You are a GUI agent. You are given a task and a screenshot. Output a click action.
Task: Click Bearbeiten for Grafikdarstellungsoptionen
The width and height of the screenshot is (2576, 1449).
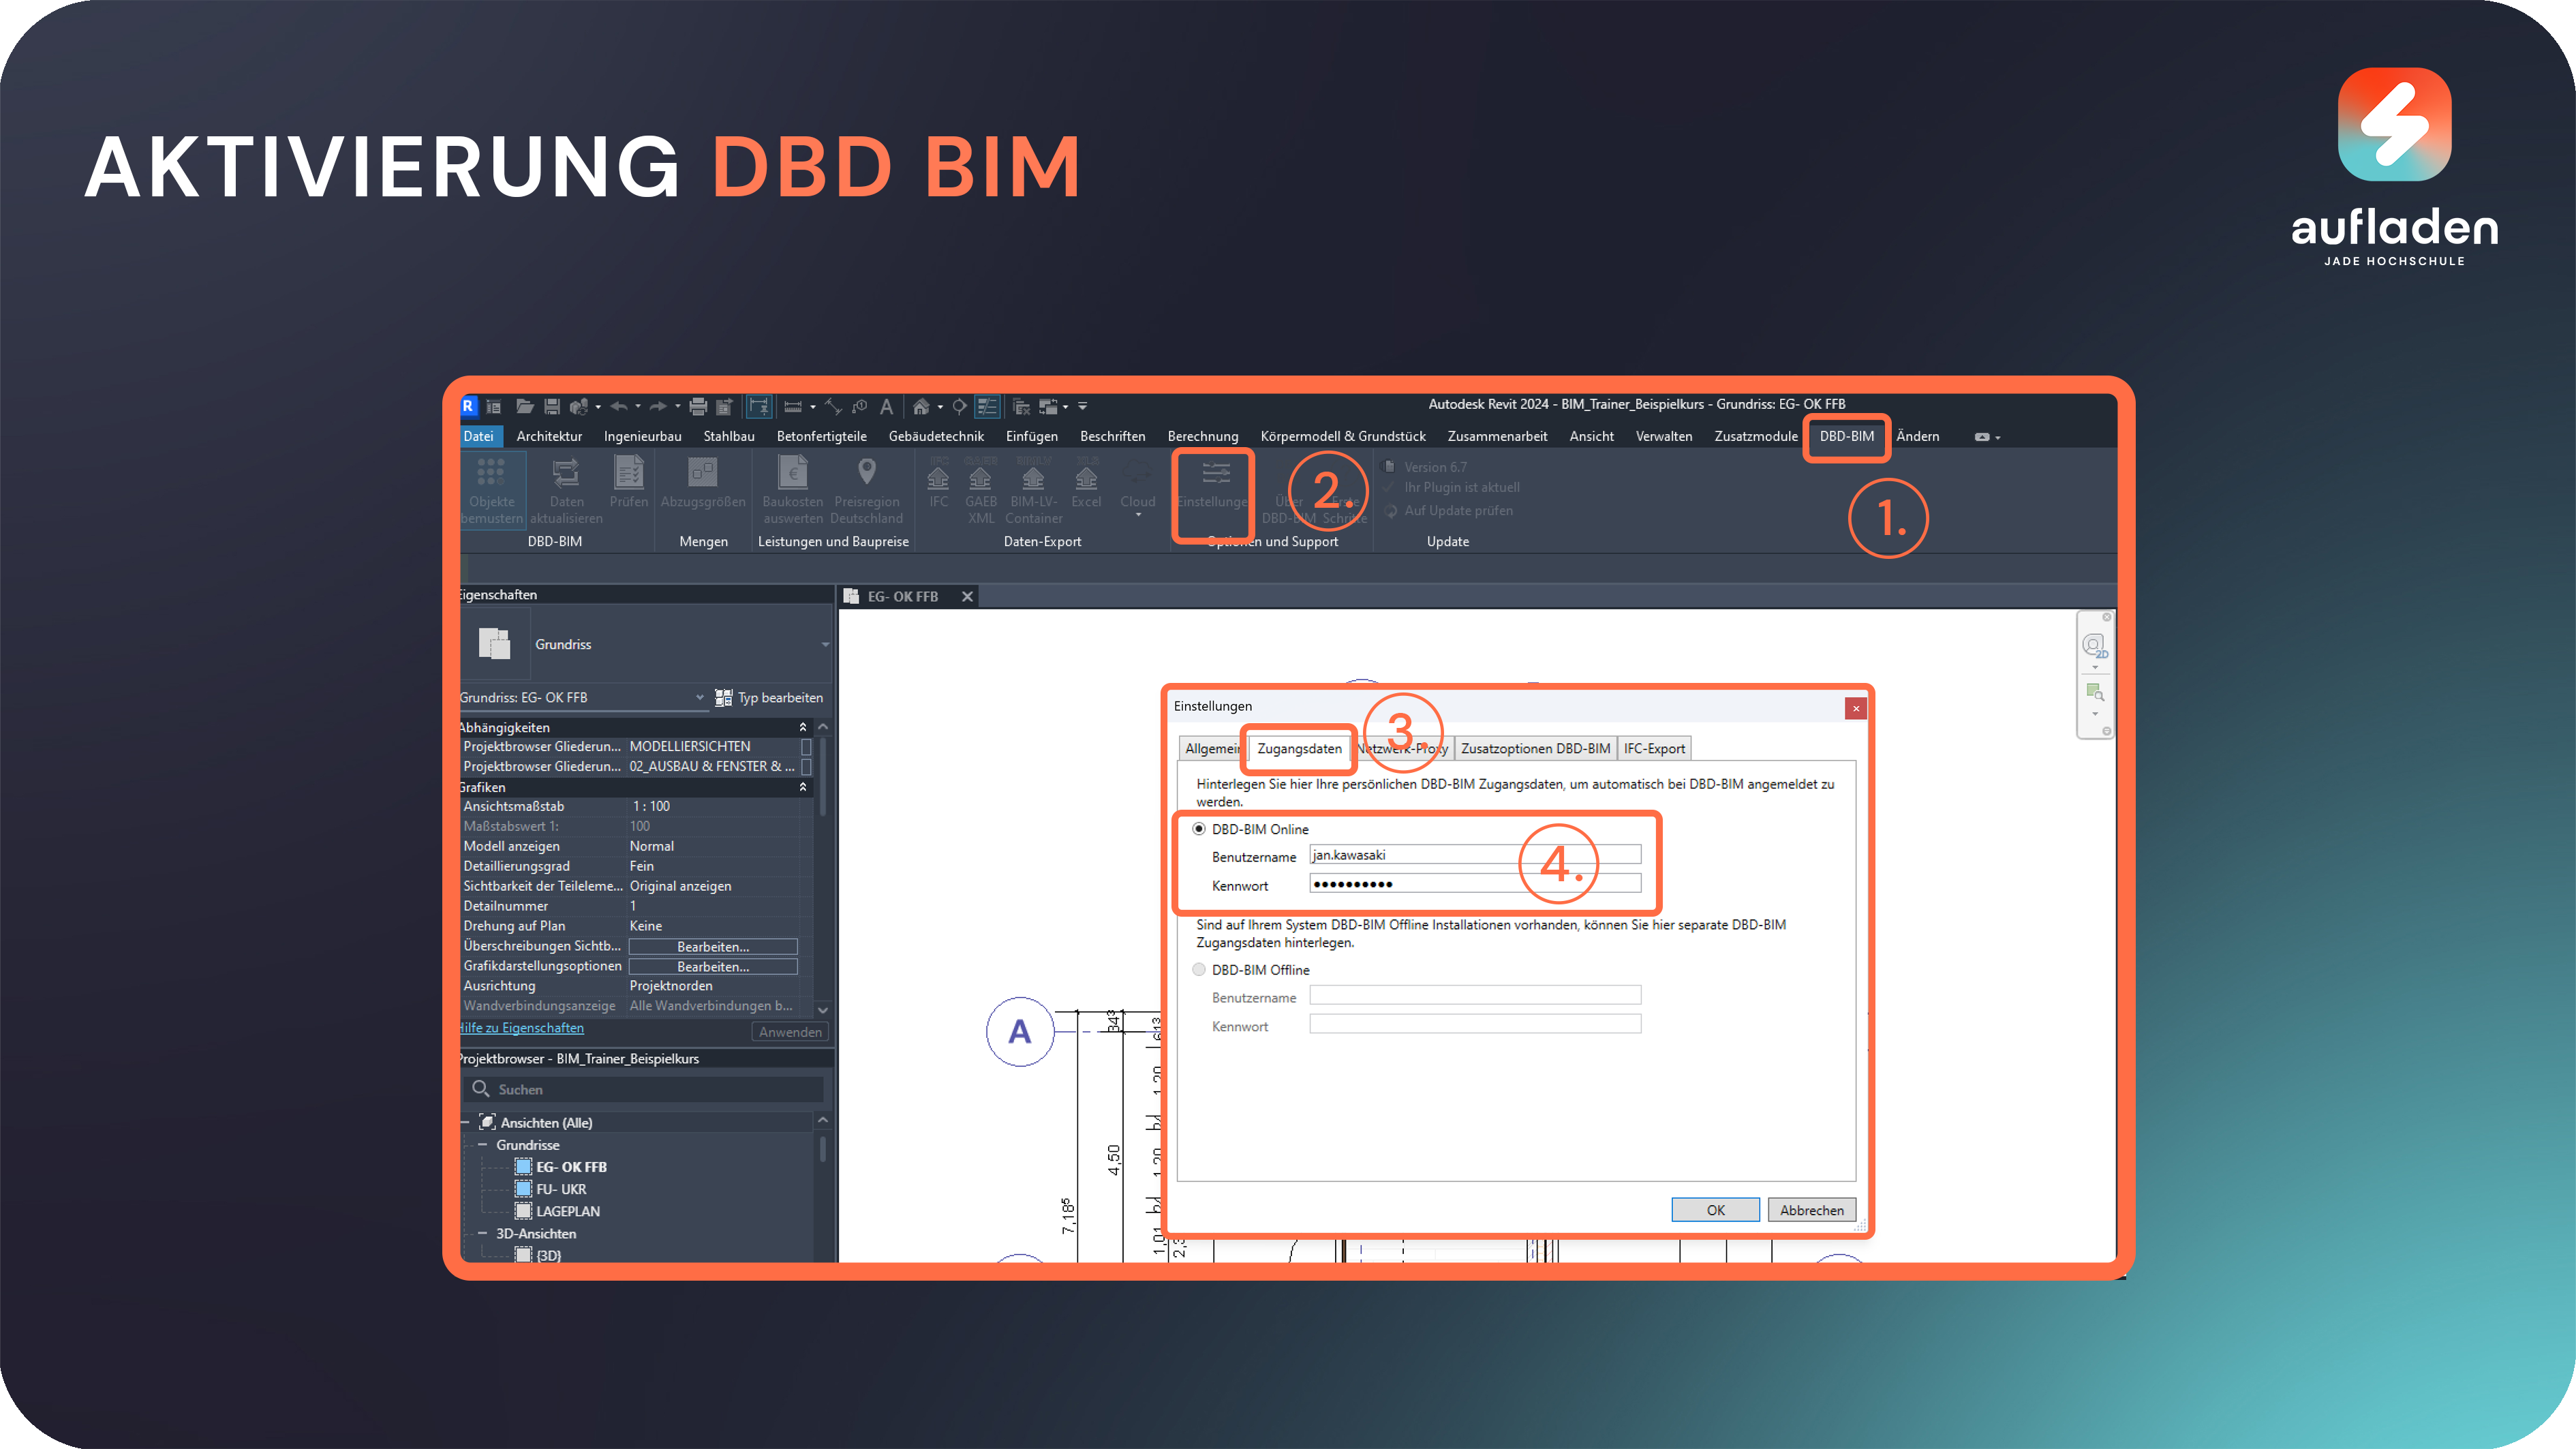(712, 967)
